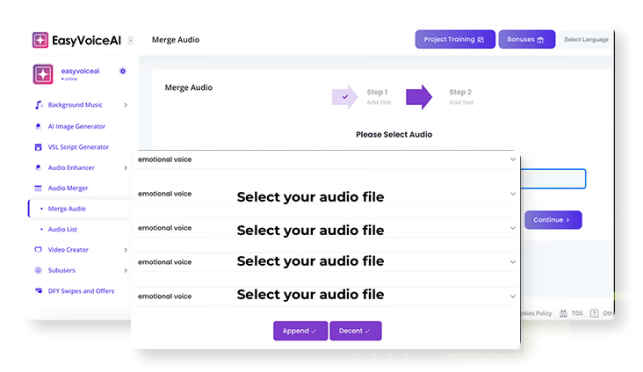Click the AI Image Generator icon
Viewport: 643px width, 372px height.
[x=38, y=126]
